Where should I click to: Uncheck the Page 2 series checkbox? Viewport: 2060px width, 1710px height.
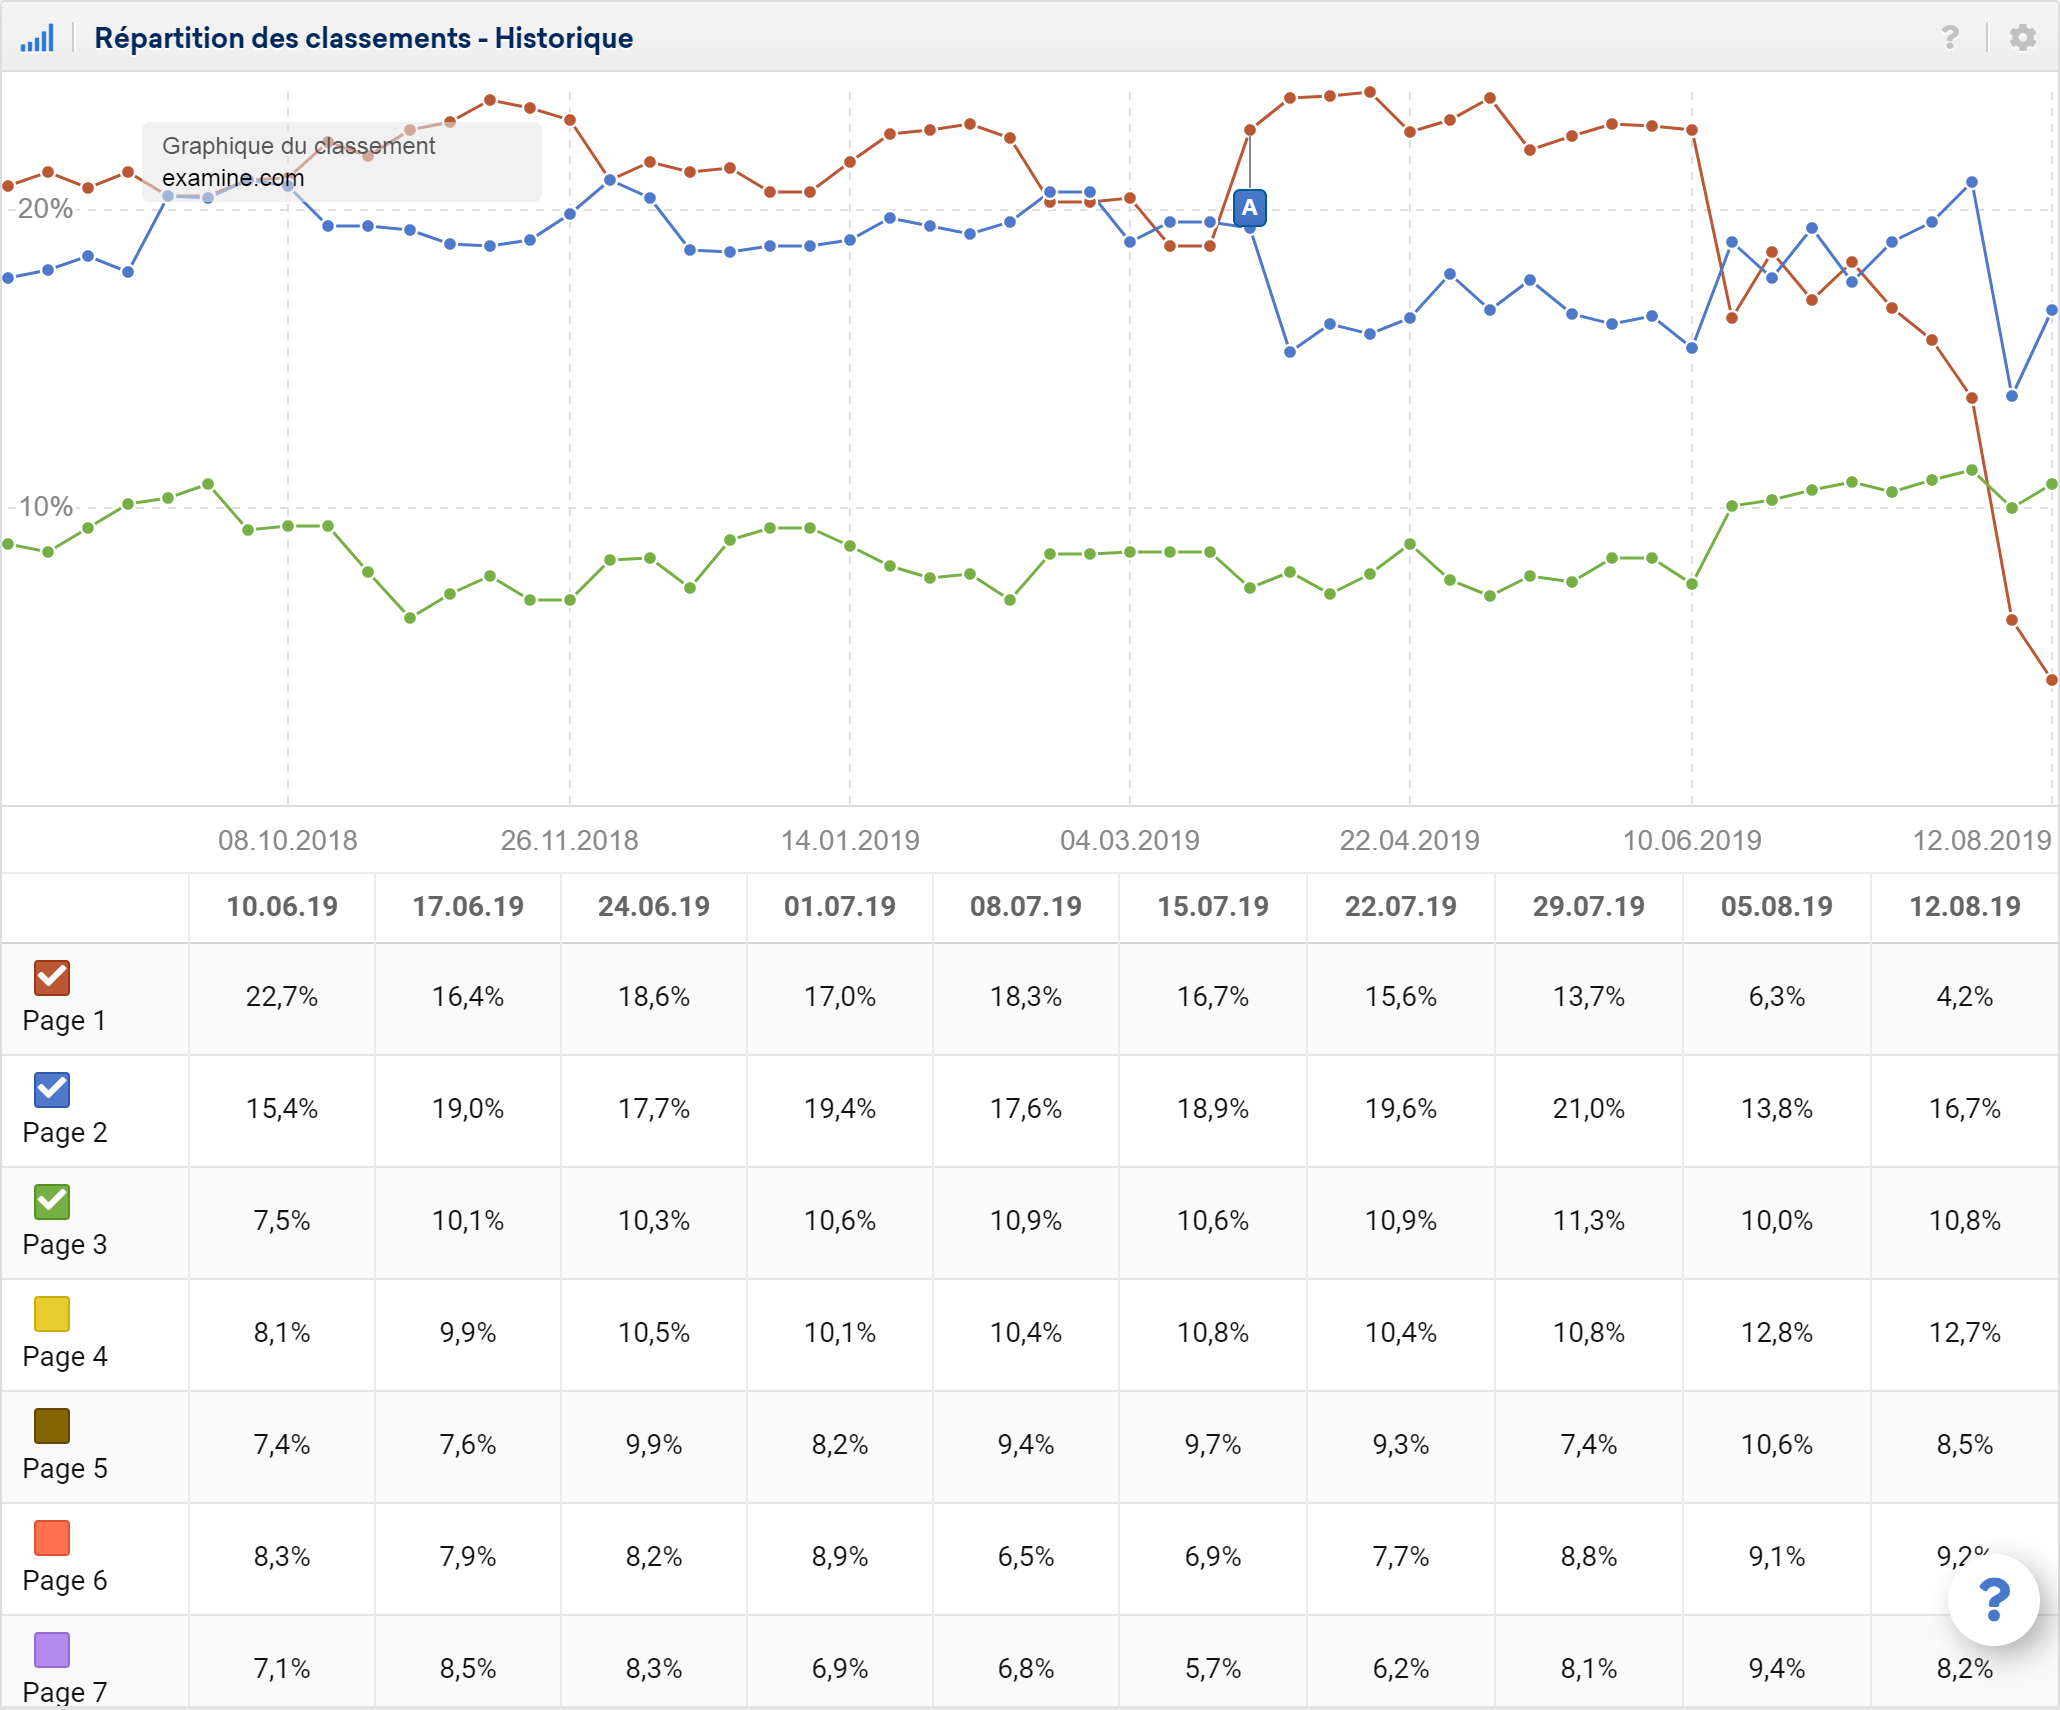[52, 1089]
